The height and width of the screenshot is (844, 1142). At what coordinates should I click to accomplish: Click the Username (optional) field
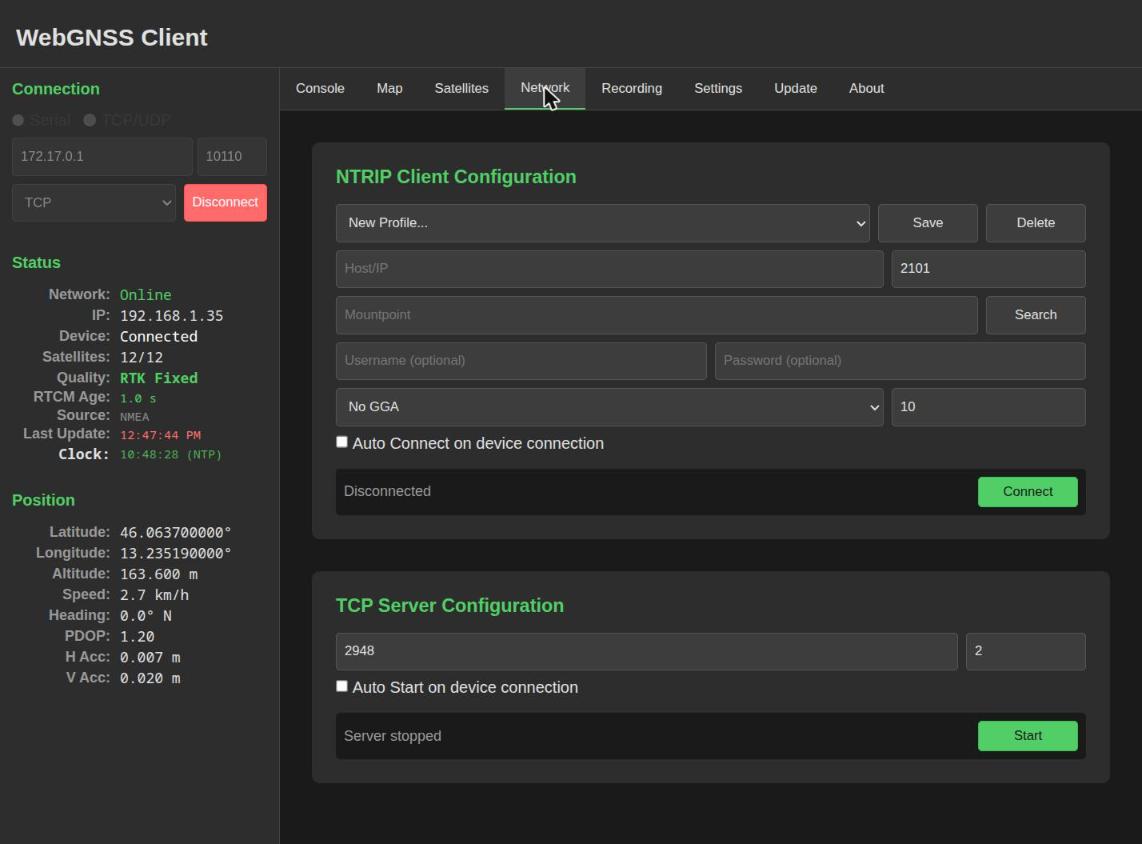pos(521,360)
